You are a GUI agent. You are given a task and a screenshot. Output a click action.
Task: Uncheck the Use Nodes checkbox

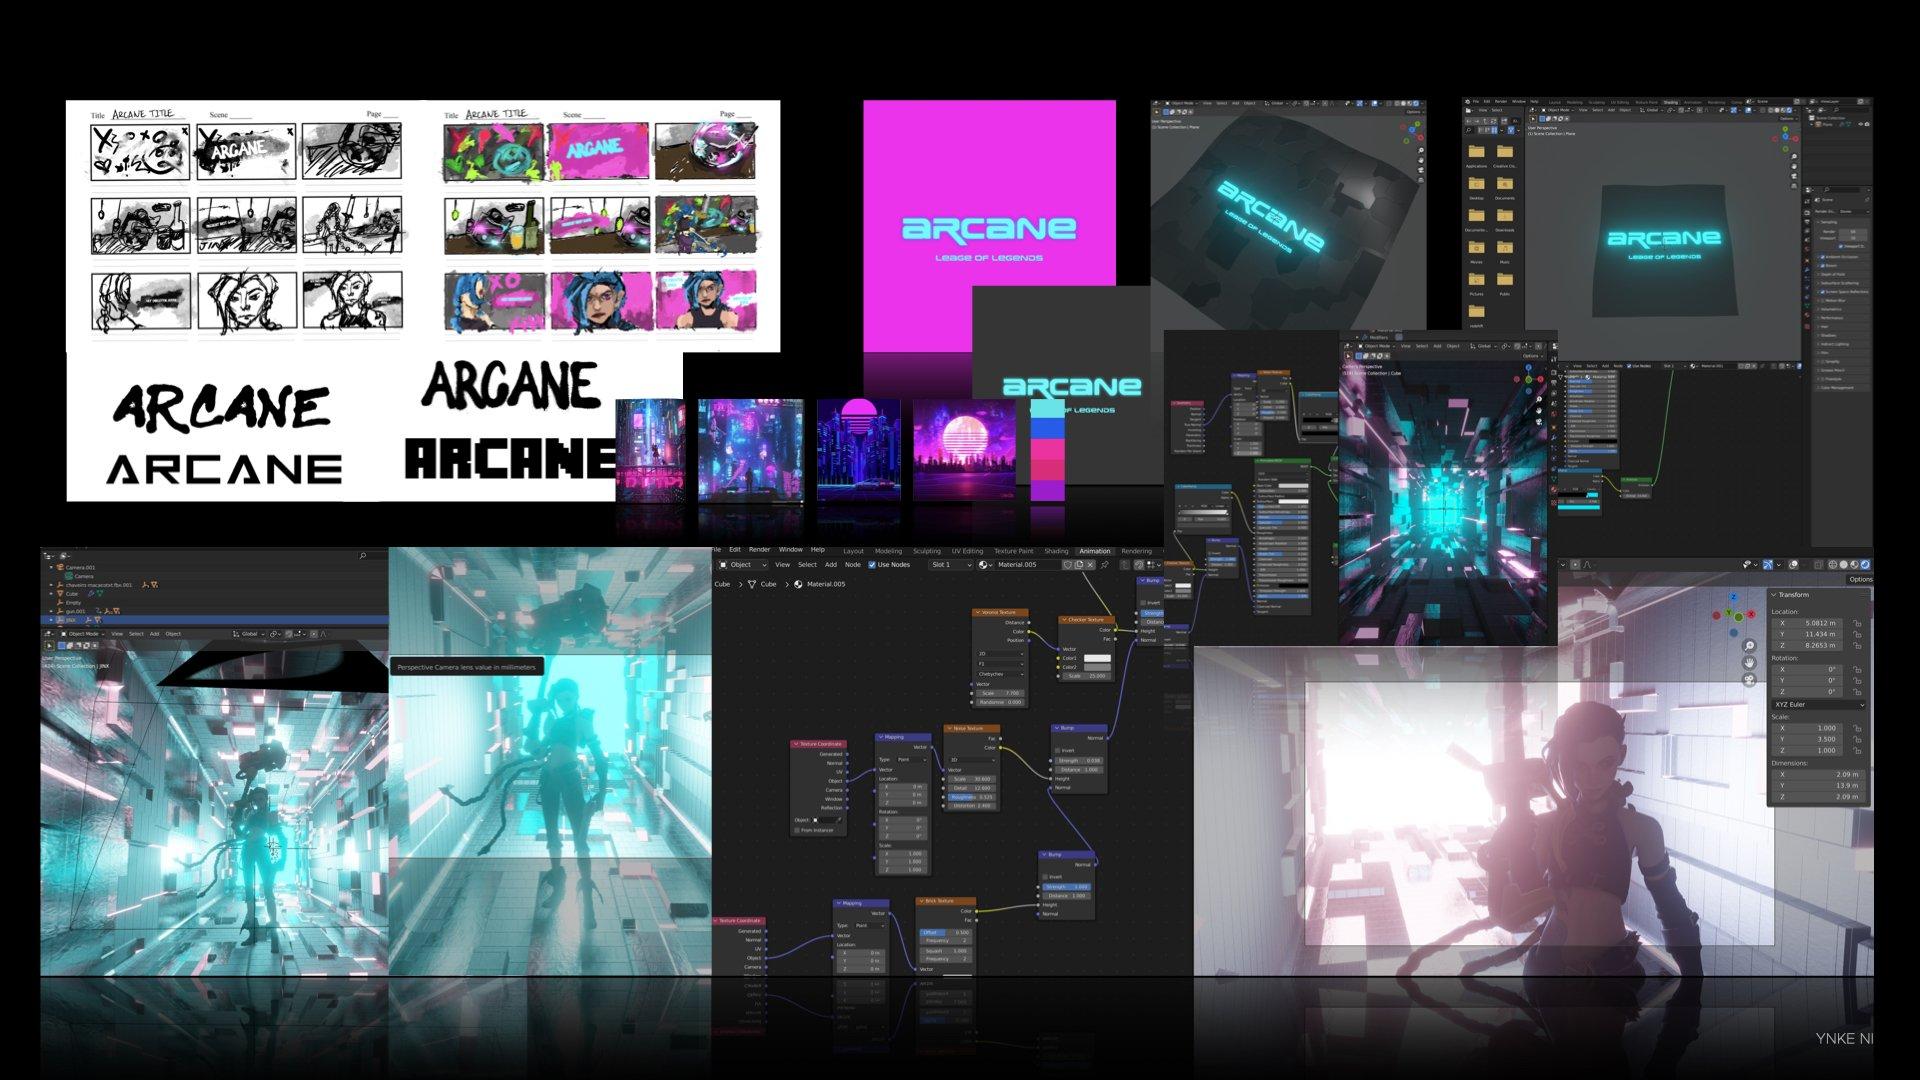click(x=872, y=565)
